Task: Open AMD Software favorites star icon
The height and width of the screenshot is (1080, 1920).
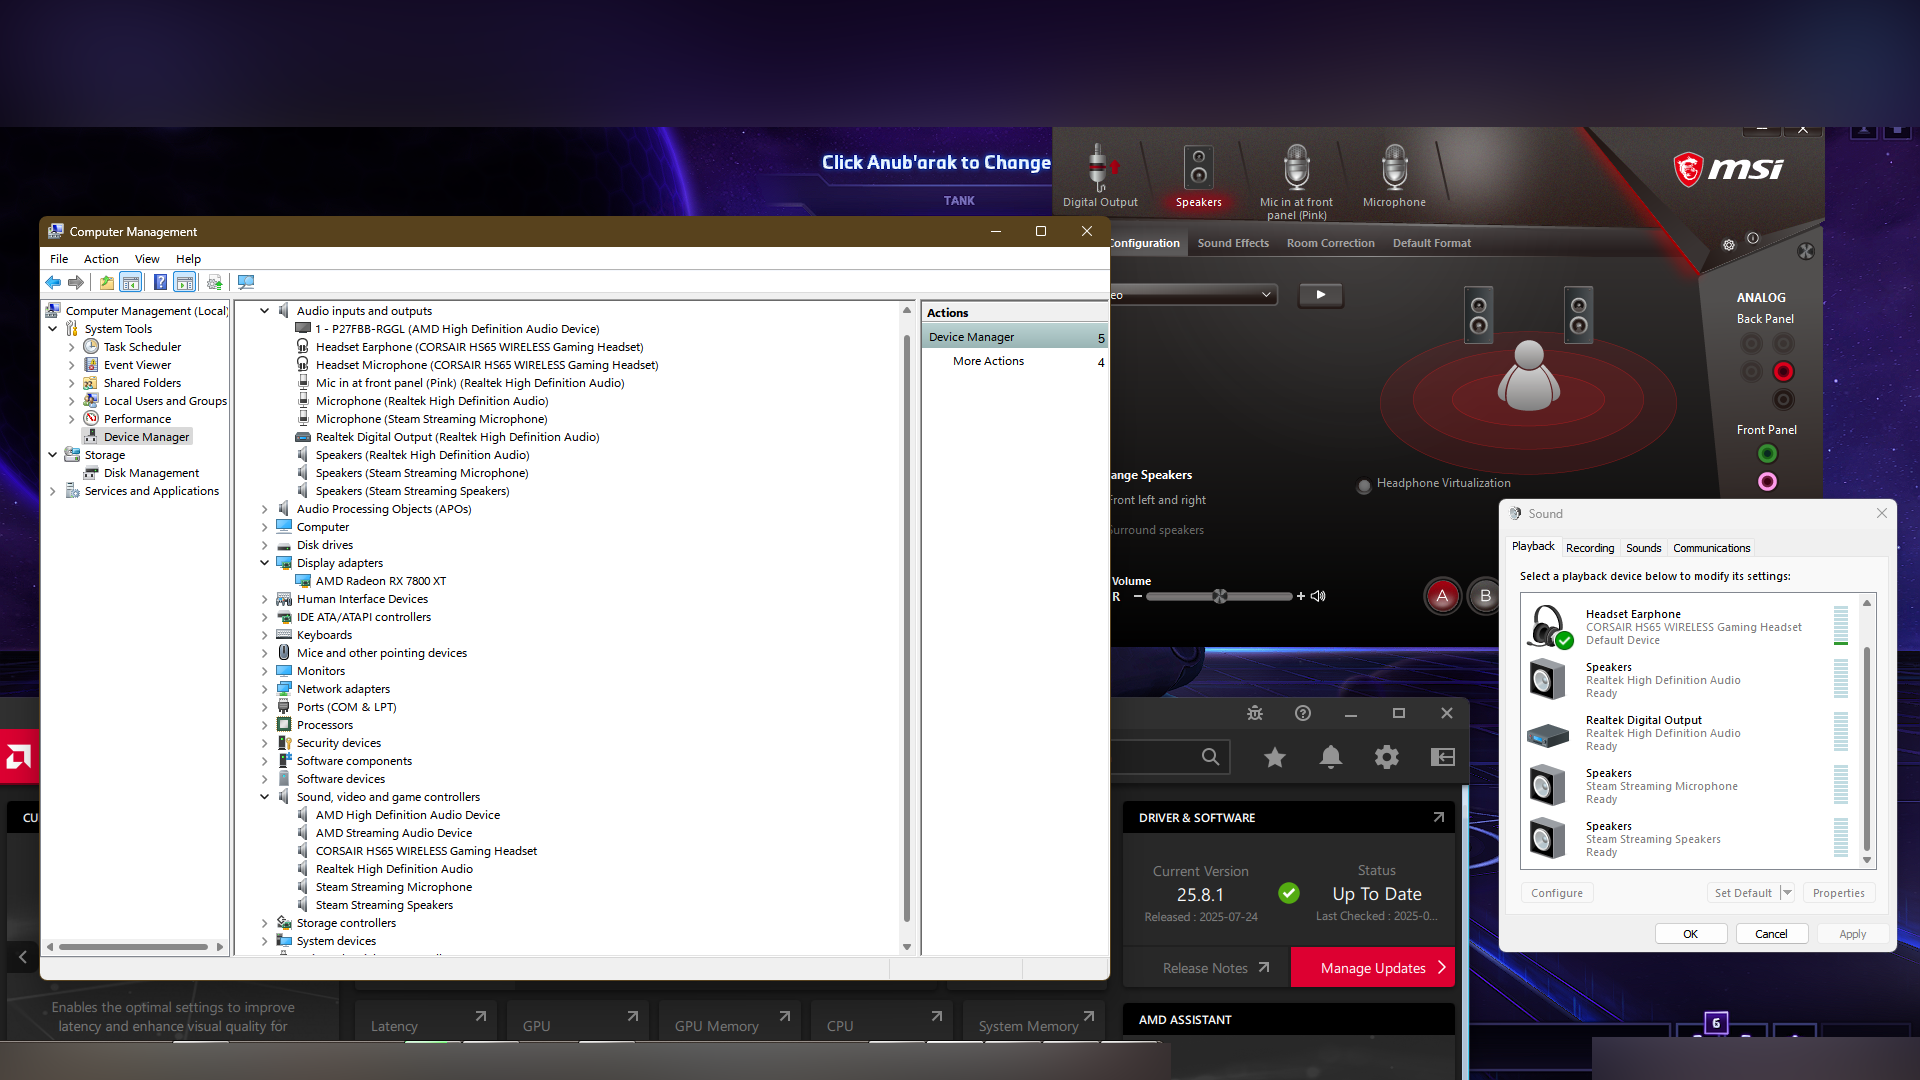Action: point(1274,757)
